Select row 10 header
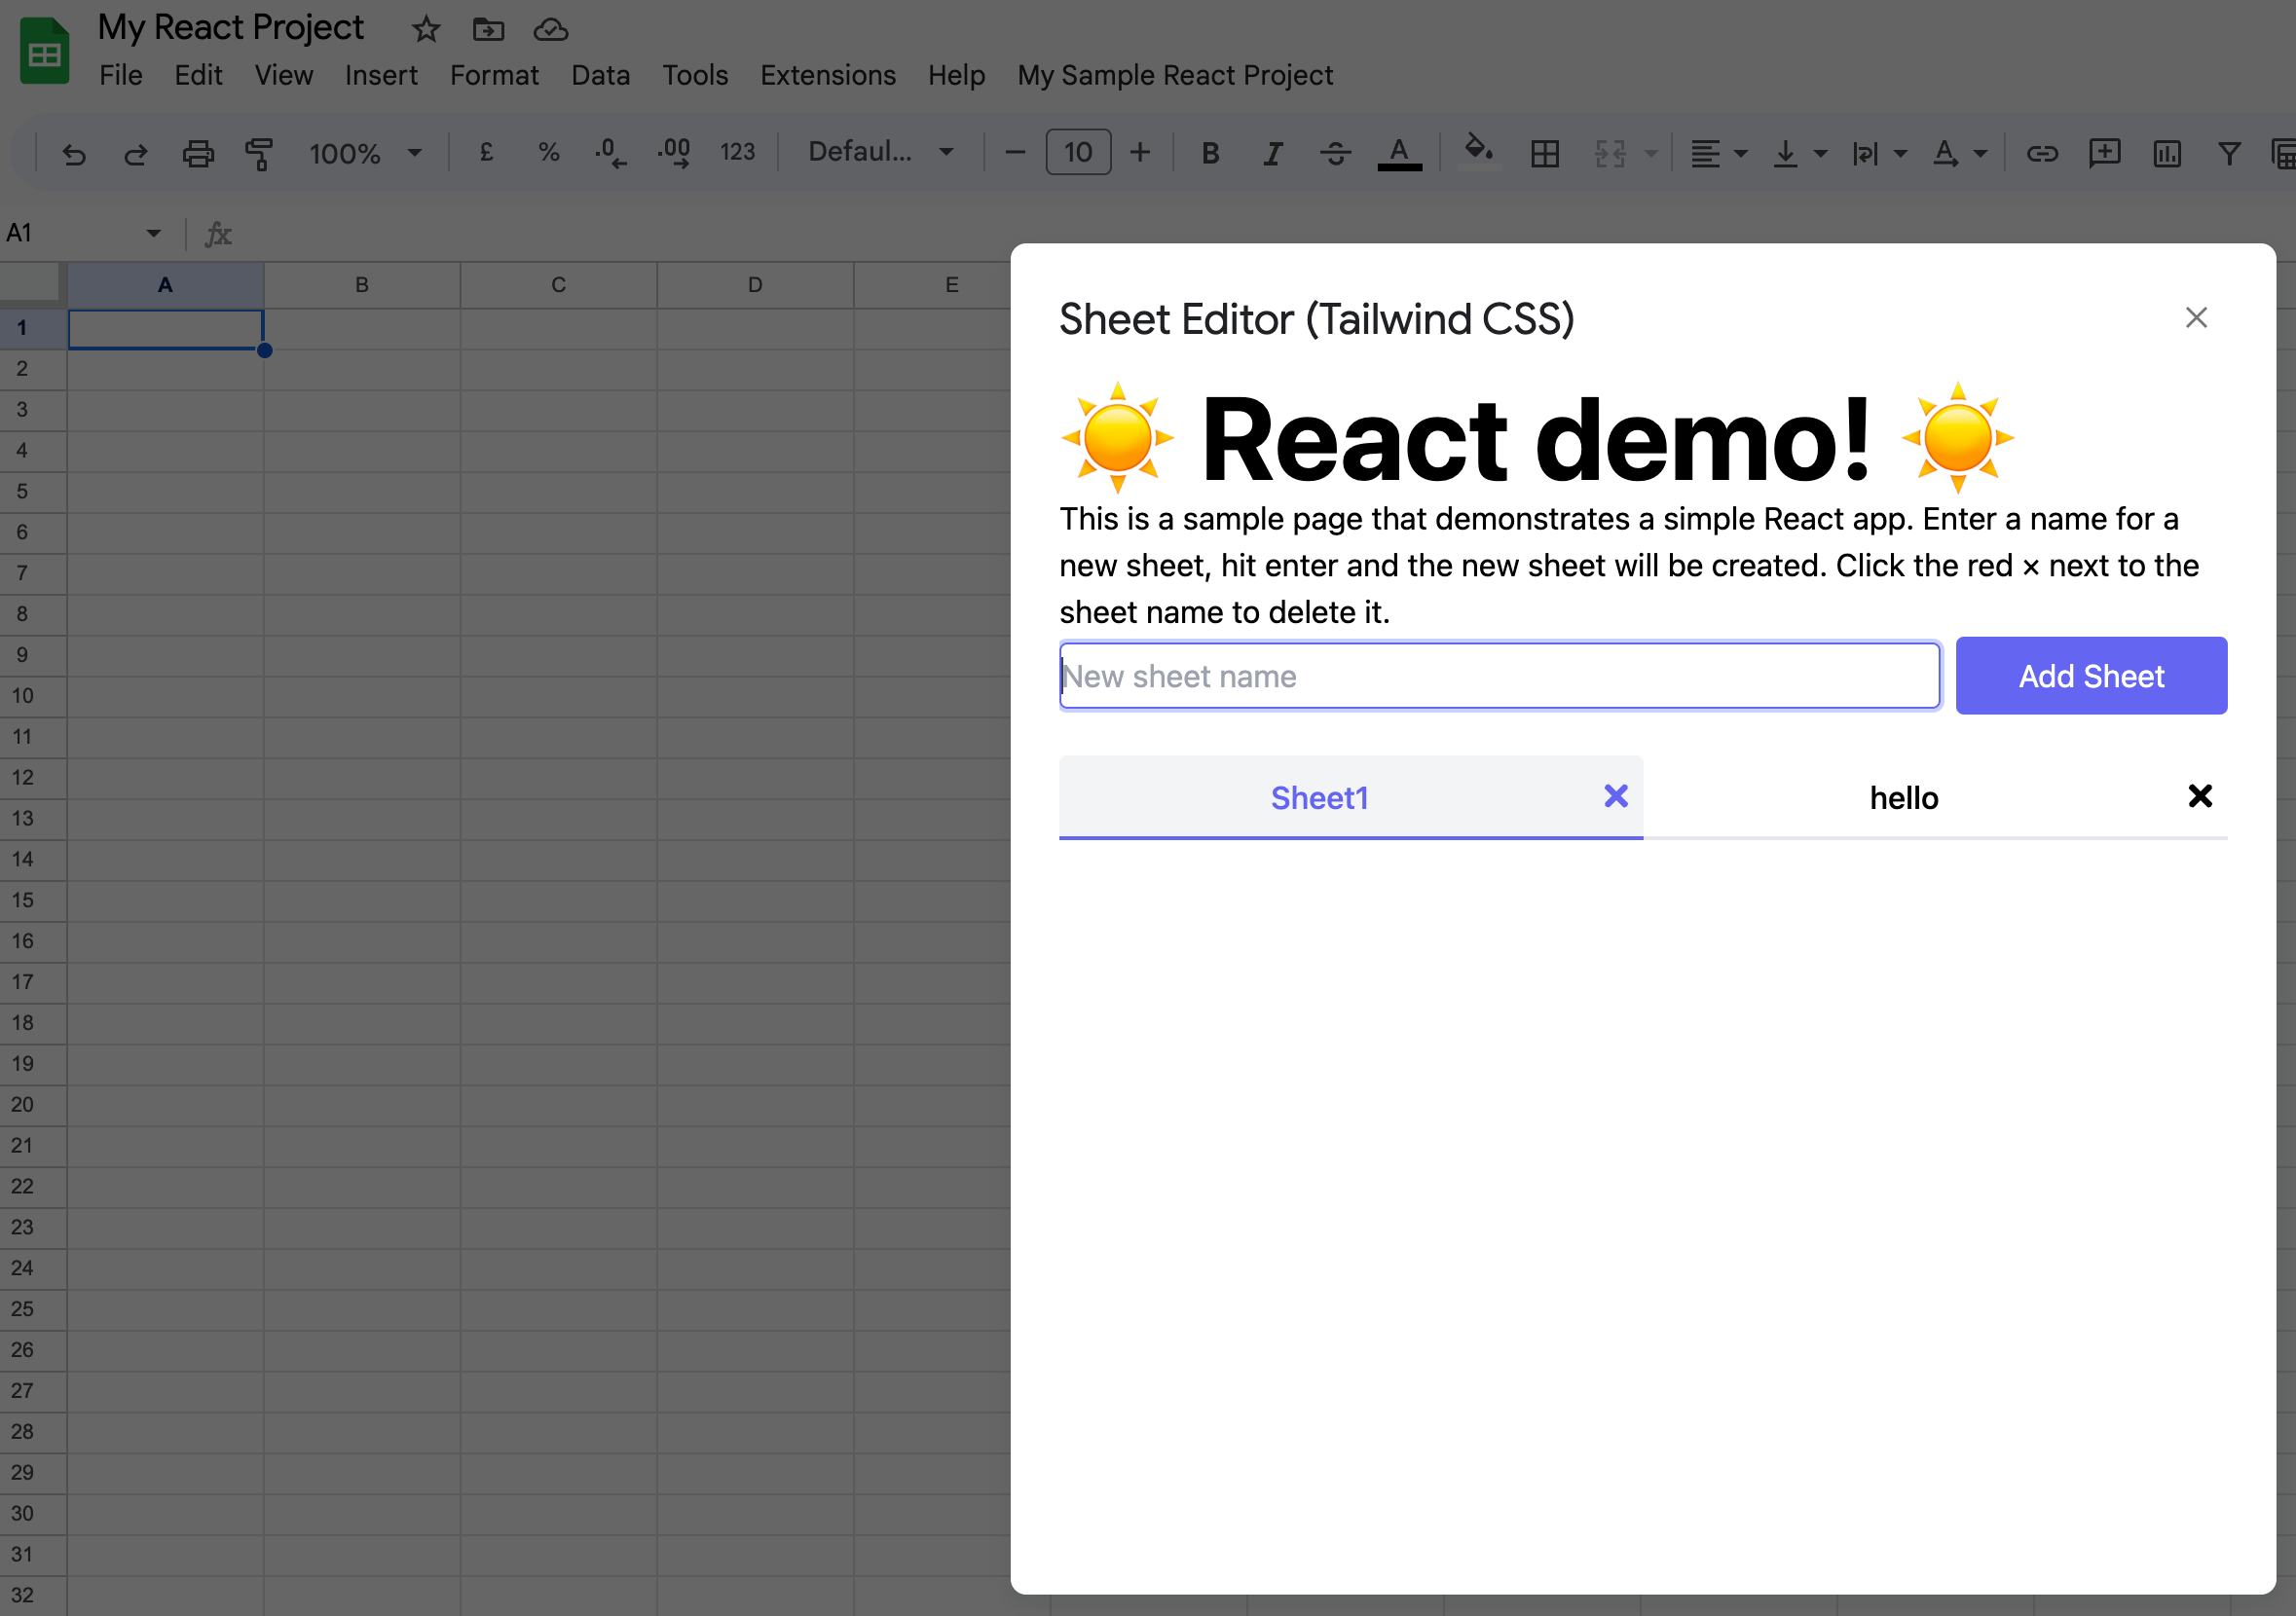Screen dimensions: 2296x1616 [x=33, y=696]
